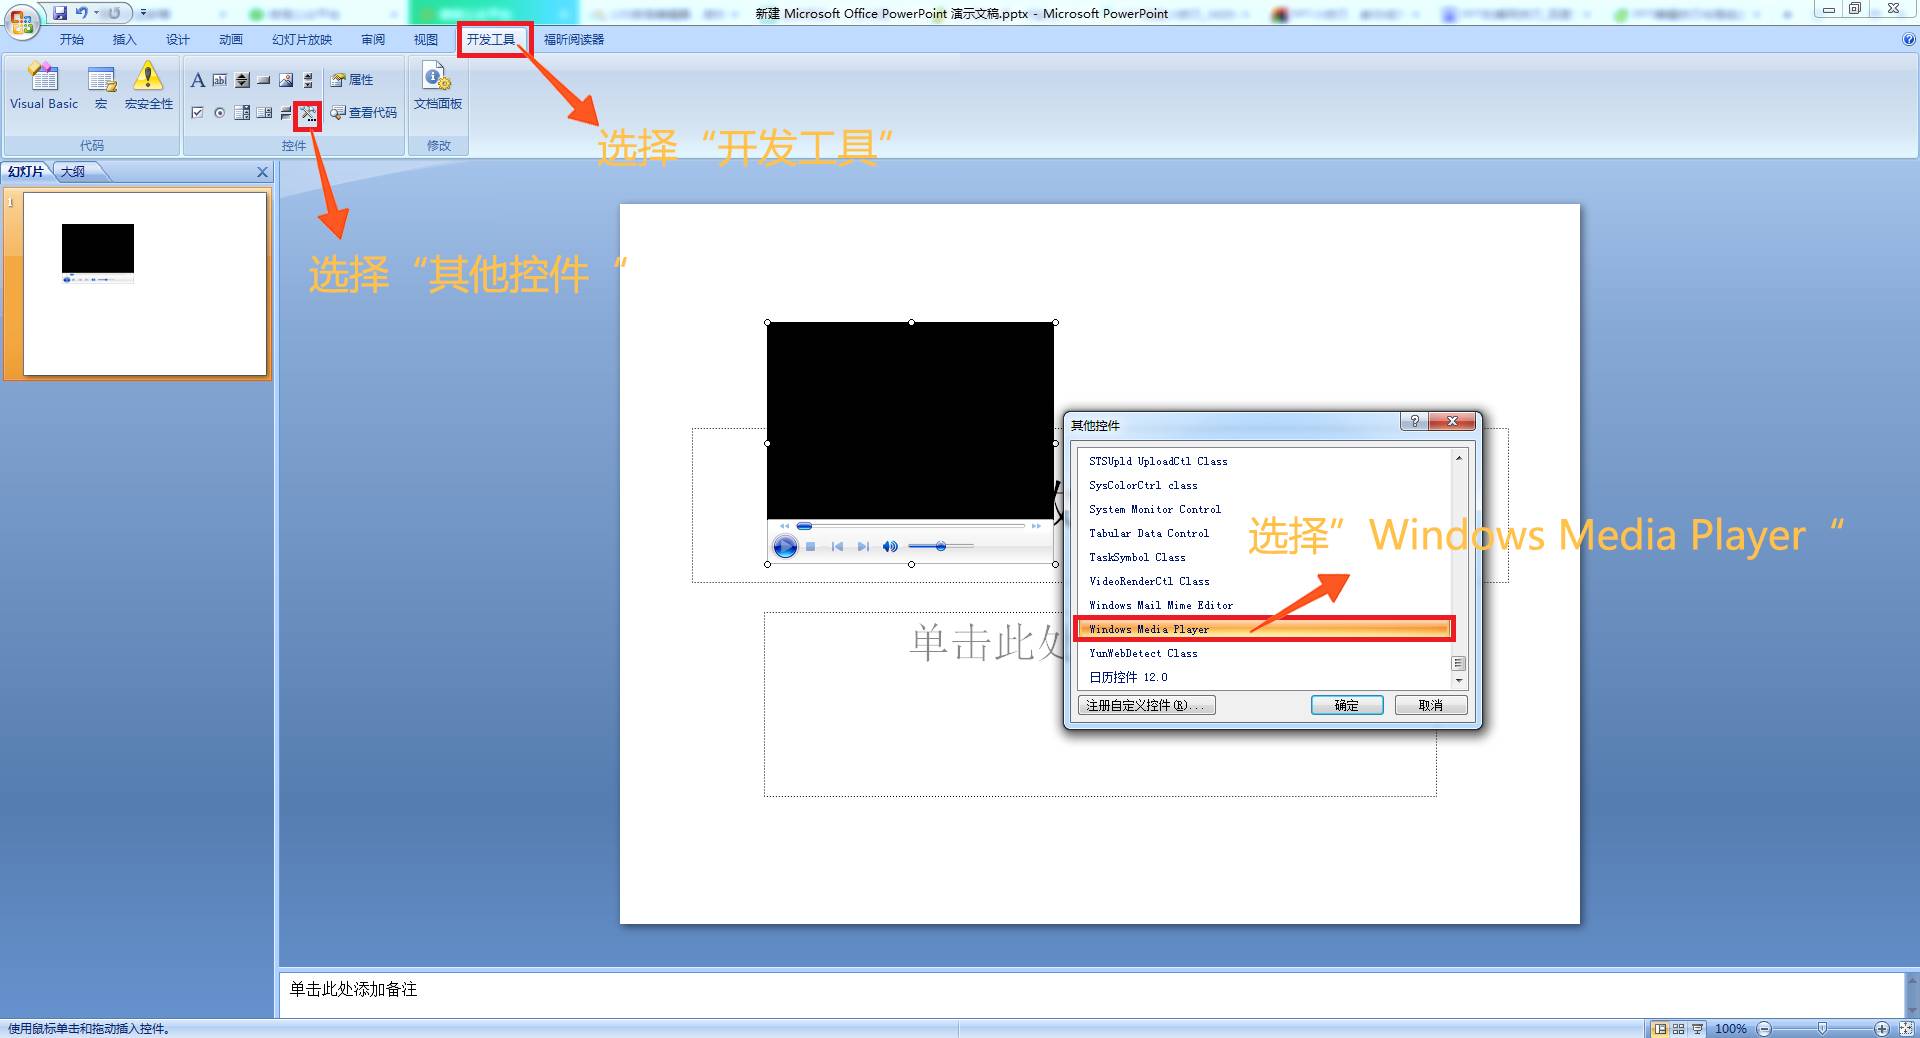Select 'STSUpld UploadCtl Class' in list
Screen dimensions: 1920x1038
(x=1264, y=461)
